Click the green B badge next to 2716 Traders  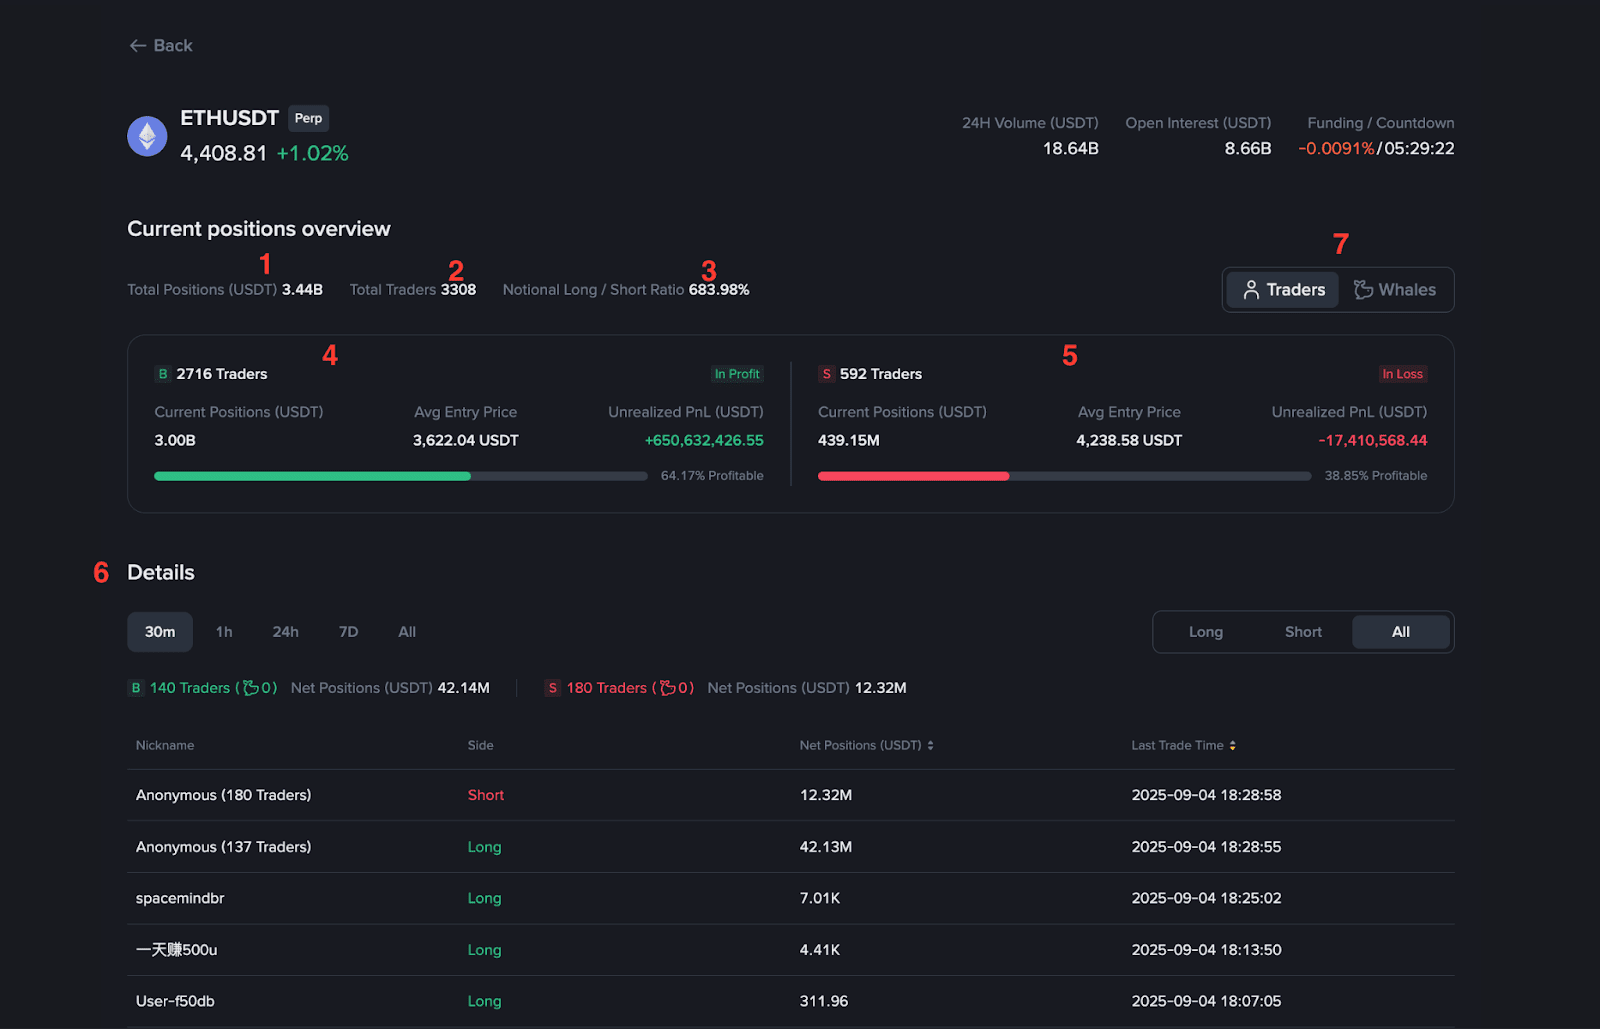(163, 374)
